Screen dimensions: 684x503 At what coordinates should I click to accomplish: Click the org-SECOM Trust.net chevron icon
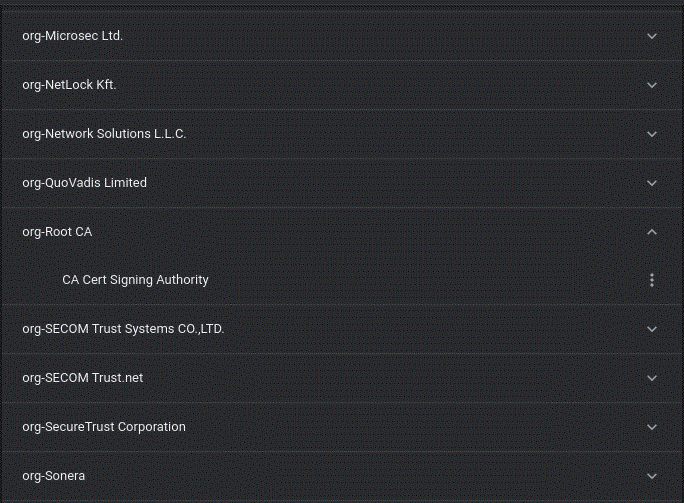click(652, 378)
